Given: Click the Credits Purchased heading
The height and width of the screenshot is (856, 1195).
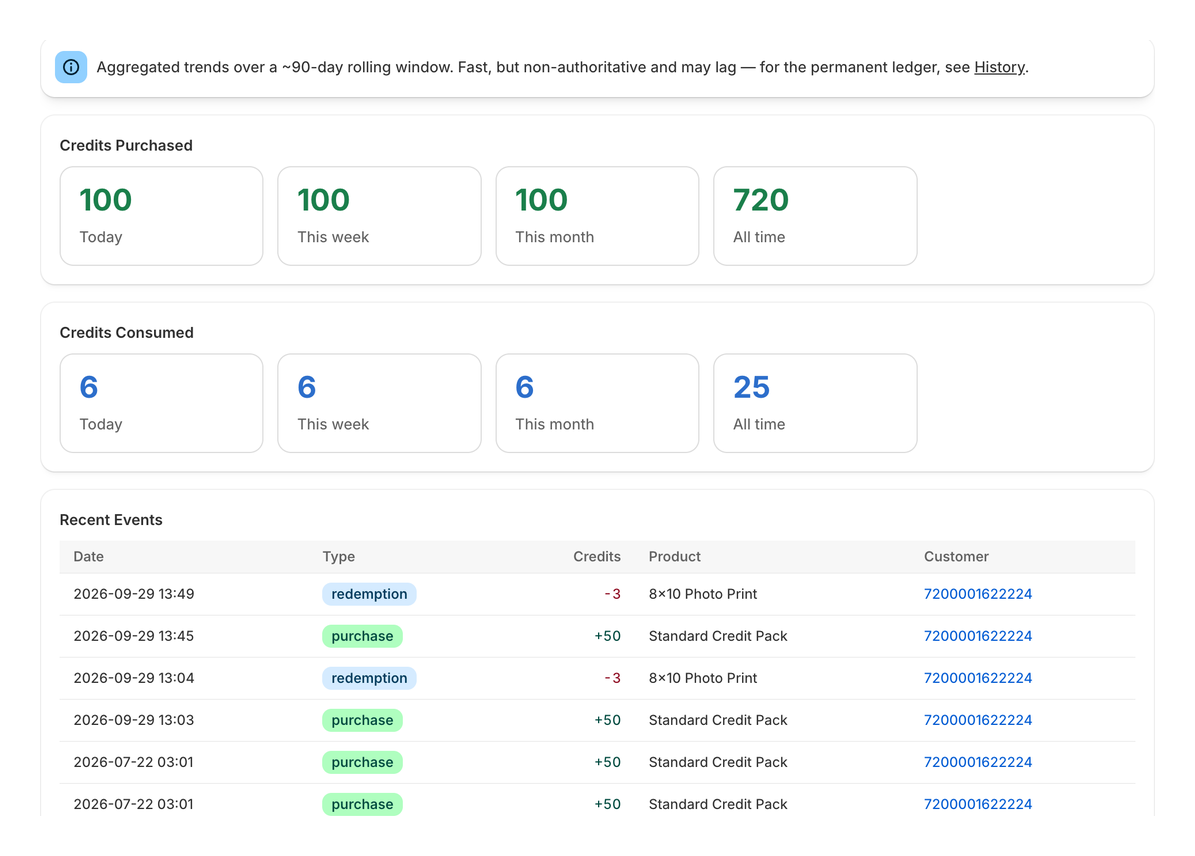Looking at the screenshot, I should click(126, 146).
